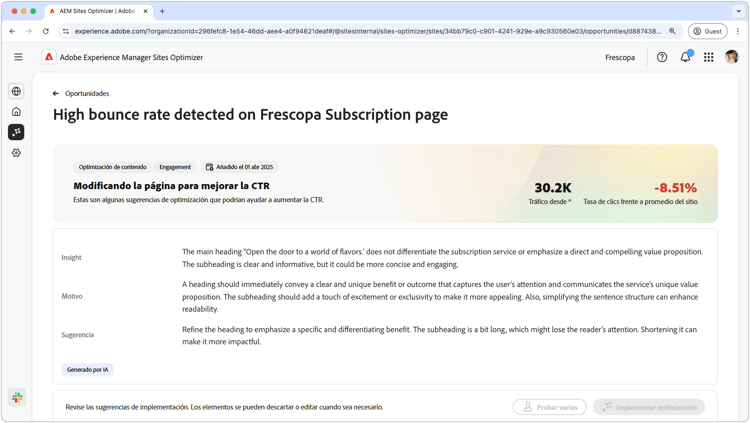
Task: Click the user profile avatar
Action: 732,57
